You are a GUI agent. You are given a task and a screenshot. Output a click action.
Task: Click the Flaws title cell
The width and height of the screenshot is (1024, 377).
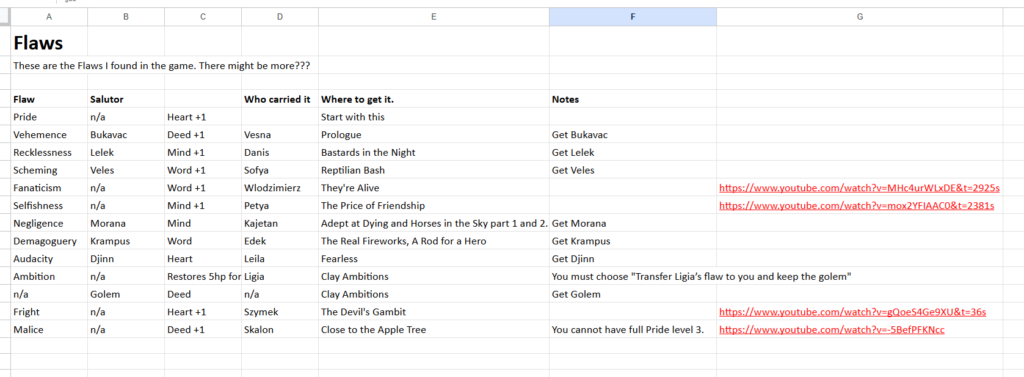coord(49,43)
